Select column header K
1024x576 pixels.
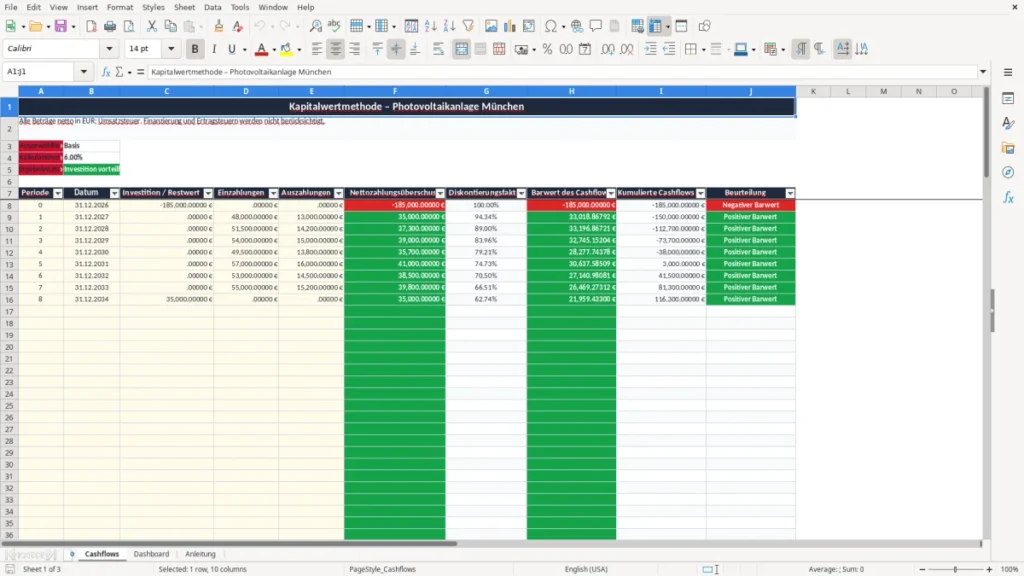click(813, 91)
